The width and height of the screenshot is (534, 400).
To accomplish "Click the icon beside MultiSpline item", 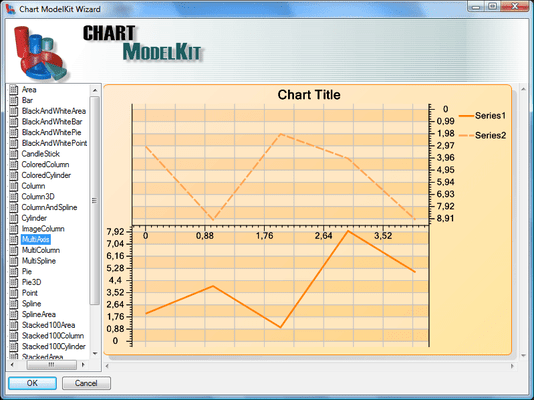I will coord(14,261).
